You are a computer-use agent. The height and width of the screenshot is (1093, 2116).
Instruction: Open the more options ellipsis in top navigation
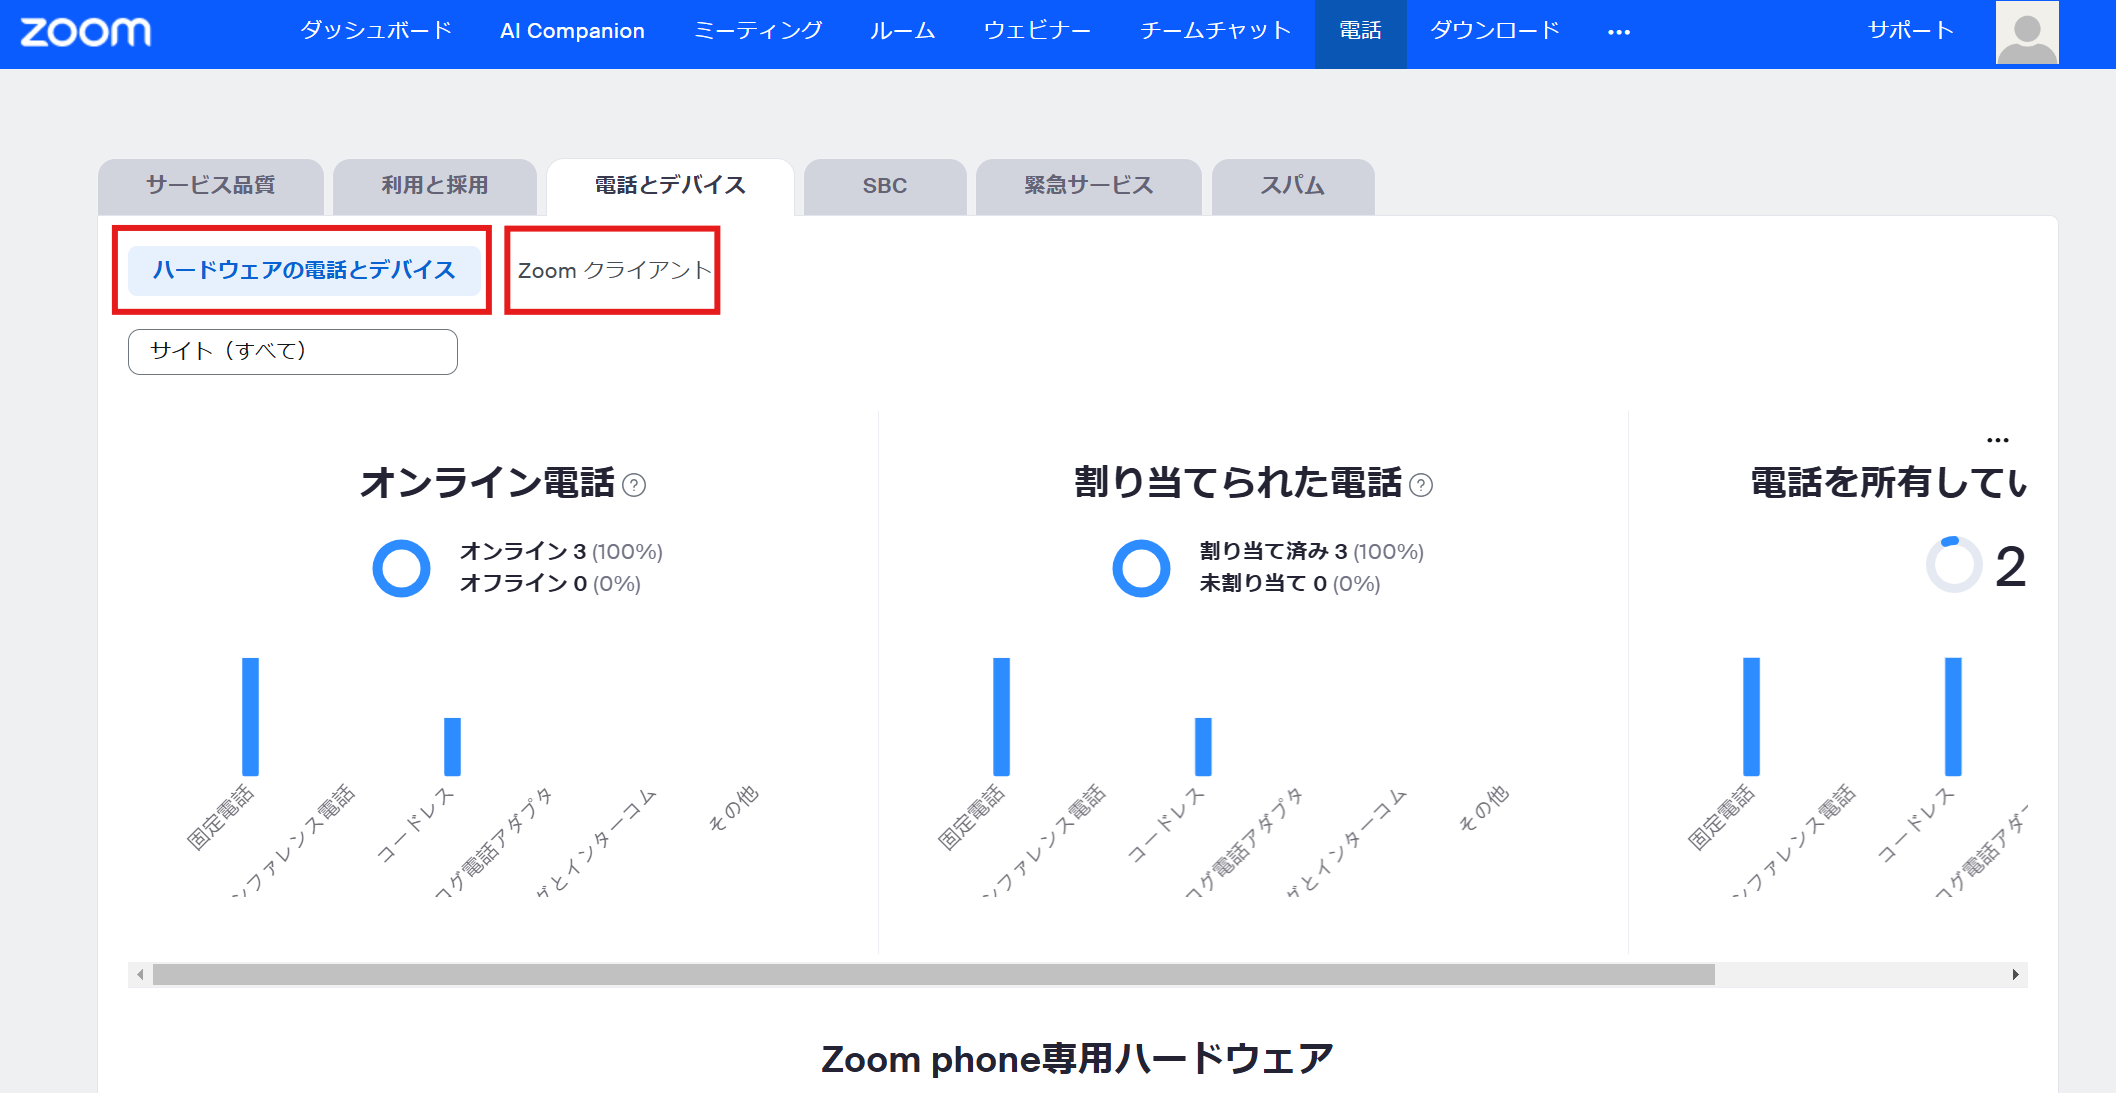click(1619, 32)
